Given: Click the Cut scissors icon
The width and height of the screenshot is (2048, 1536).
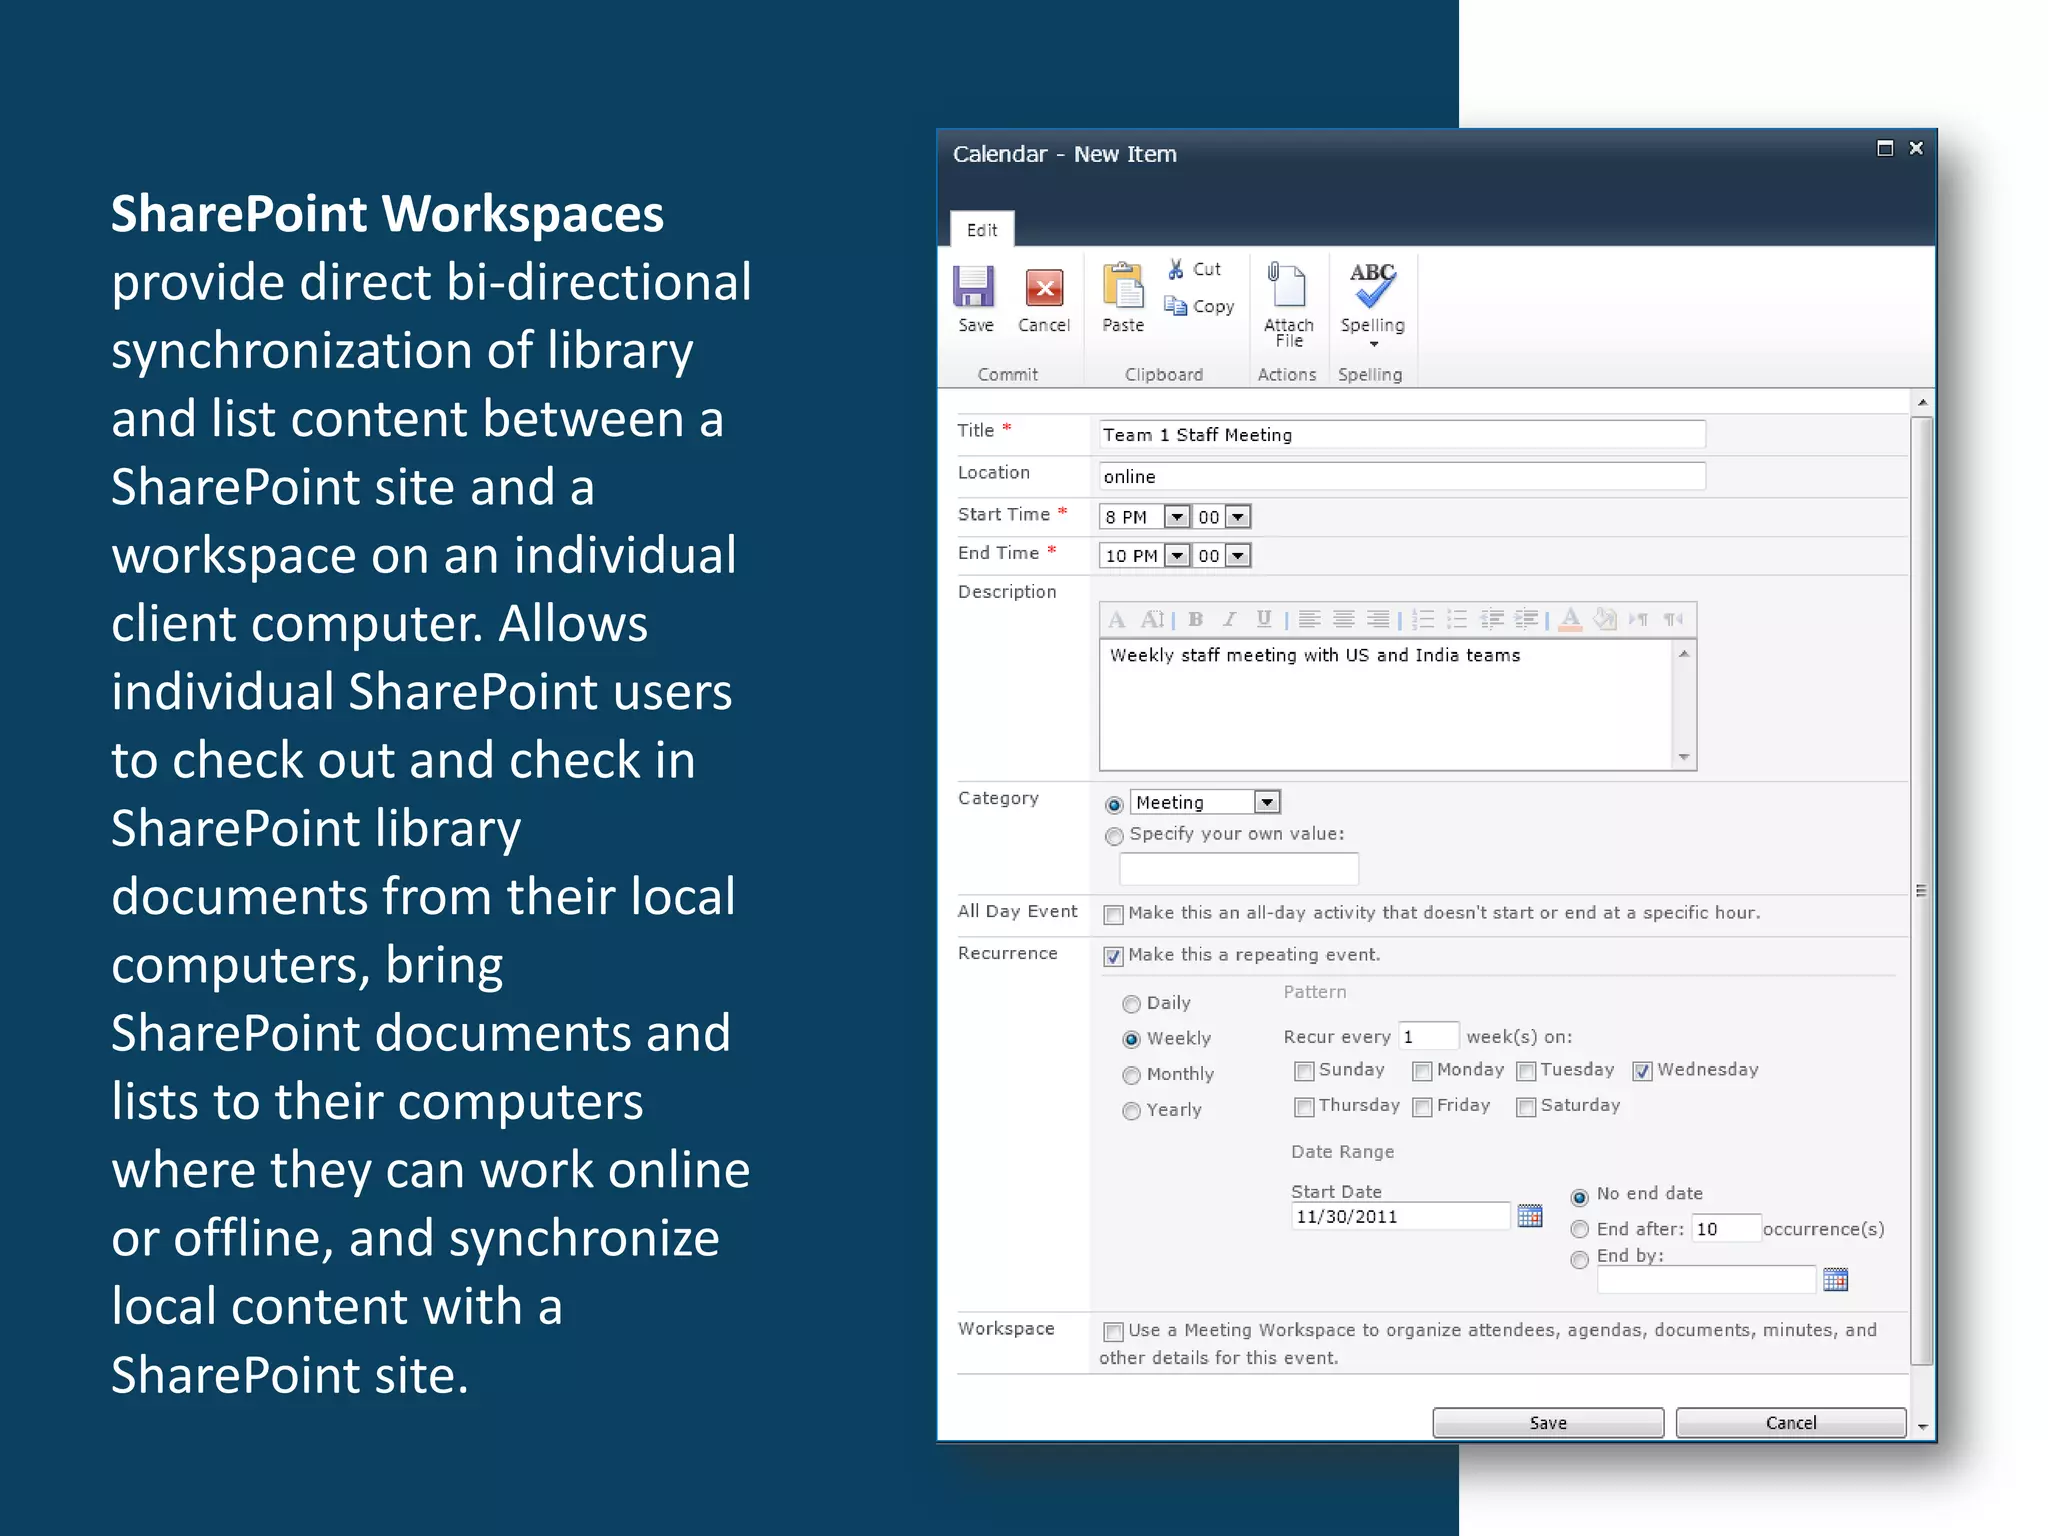Looking at the screenshot, I should pos(1176,269).
